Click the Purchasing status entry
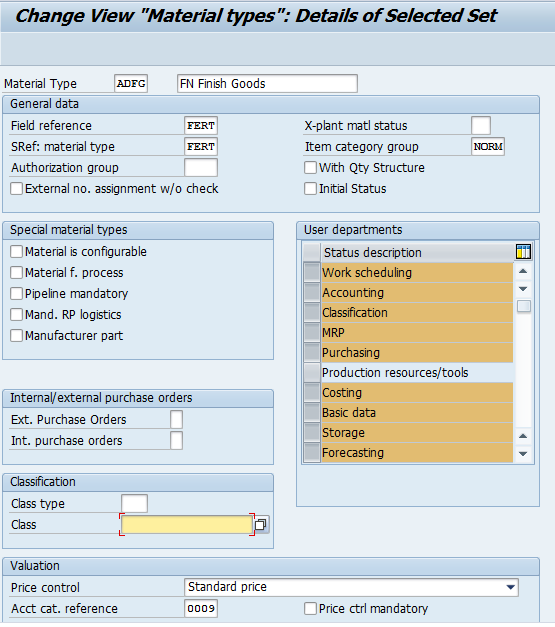Viewport: 555px width, 627px height. (x=417, y=353)
